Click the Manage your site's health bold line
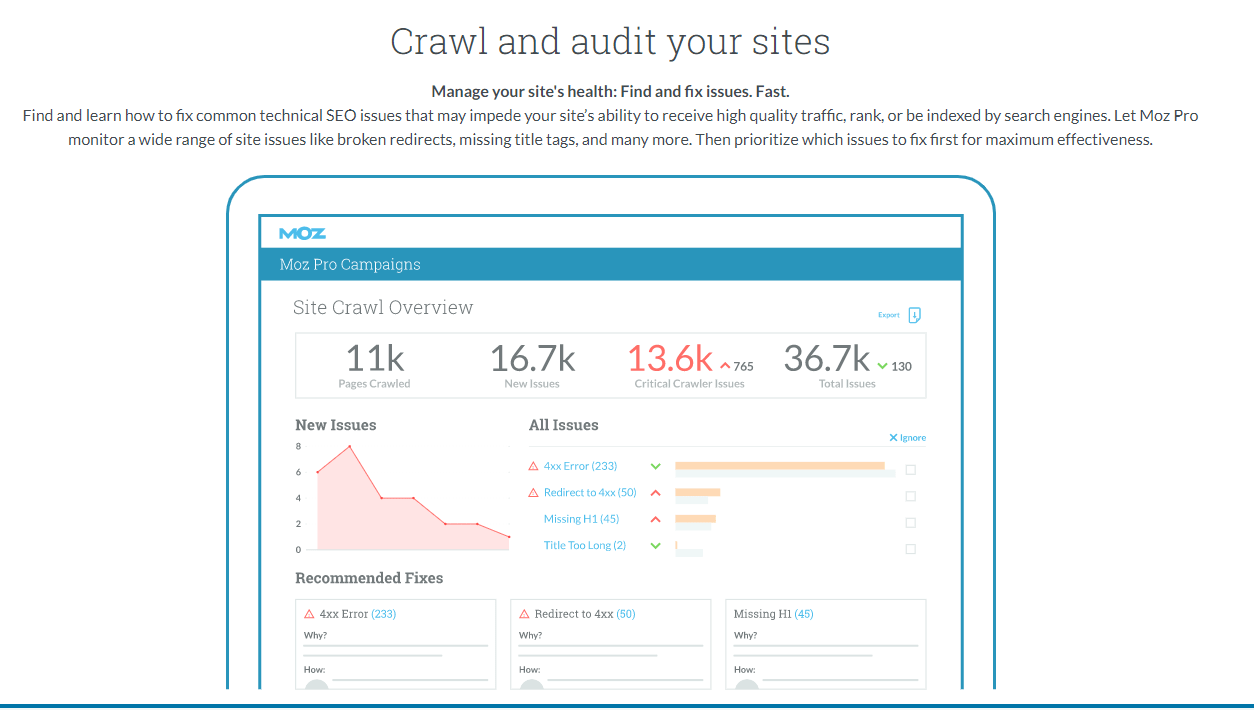The height and width of the screenshot is (710, 1254). [x=610, y=92]
